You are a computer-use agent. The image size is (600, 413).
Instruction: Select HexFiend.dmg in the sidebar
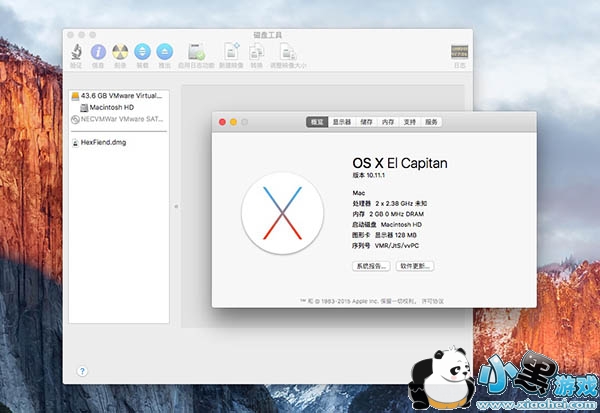[104, 142]
